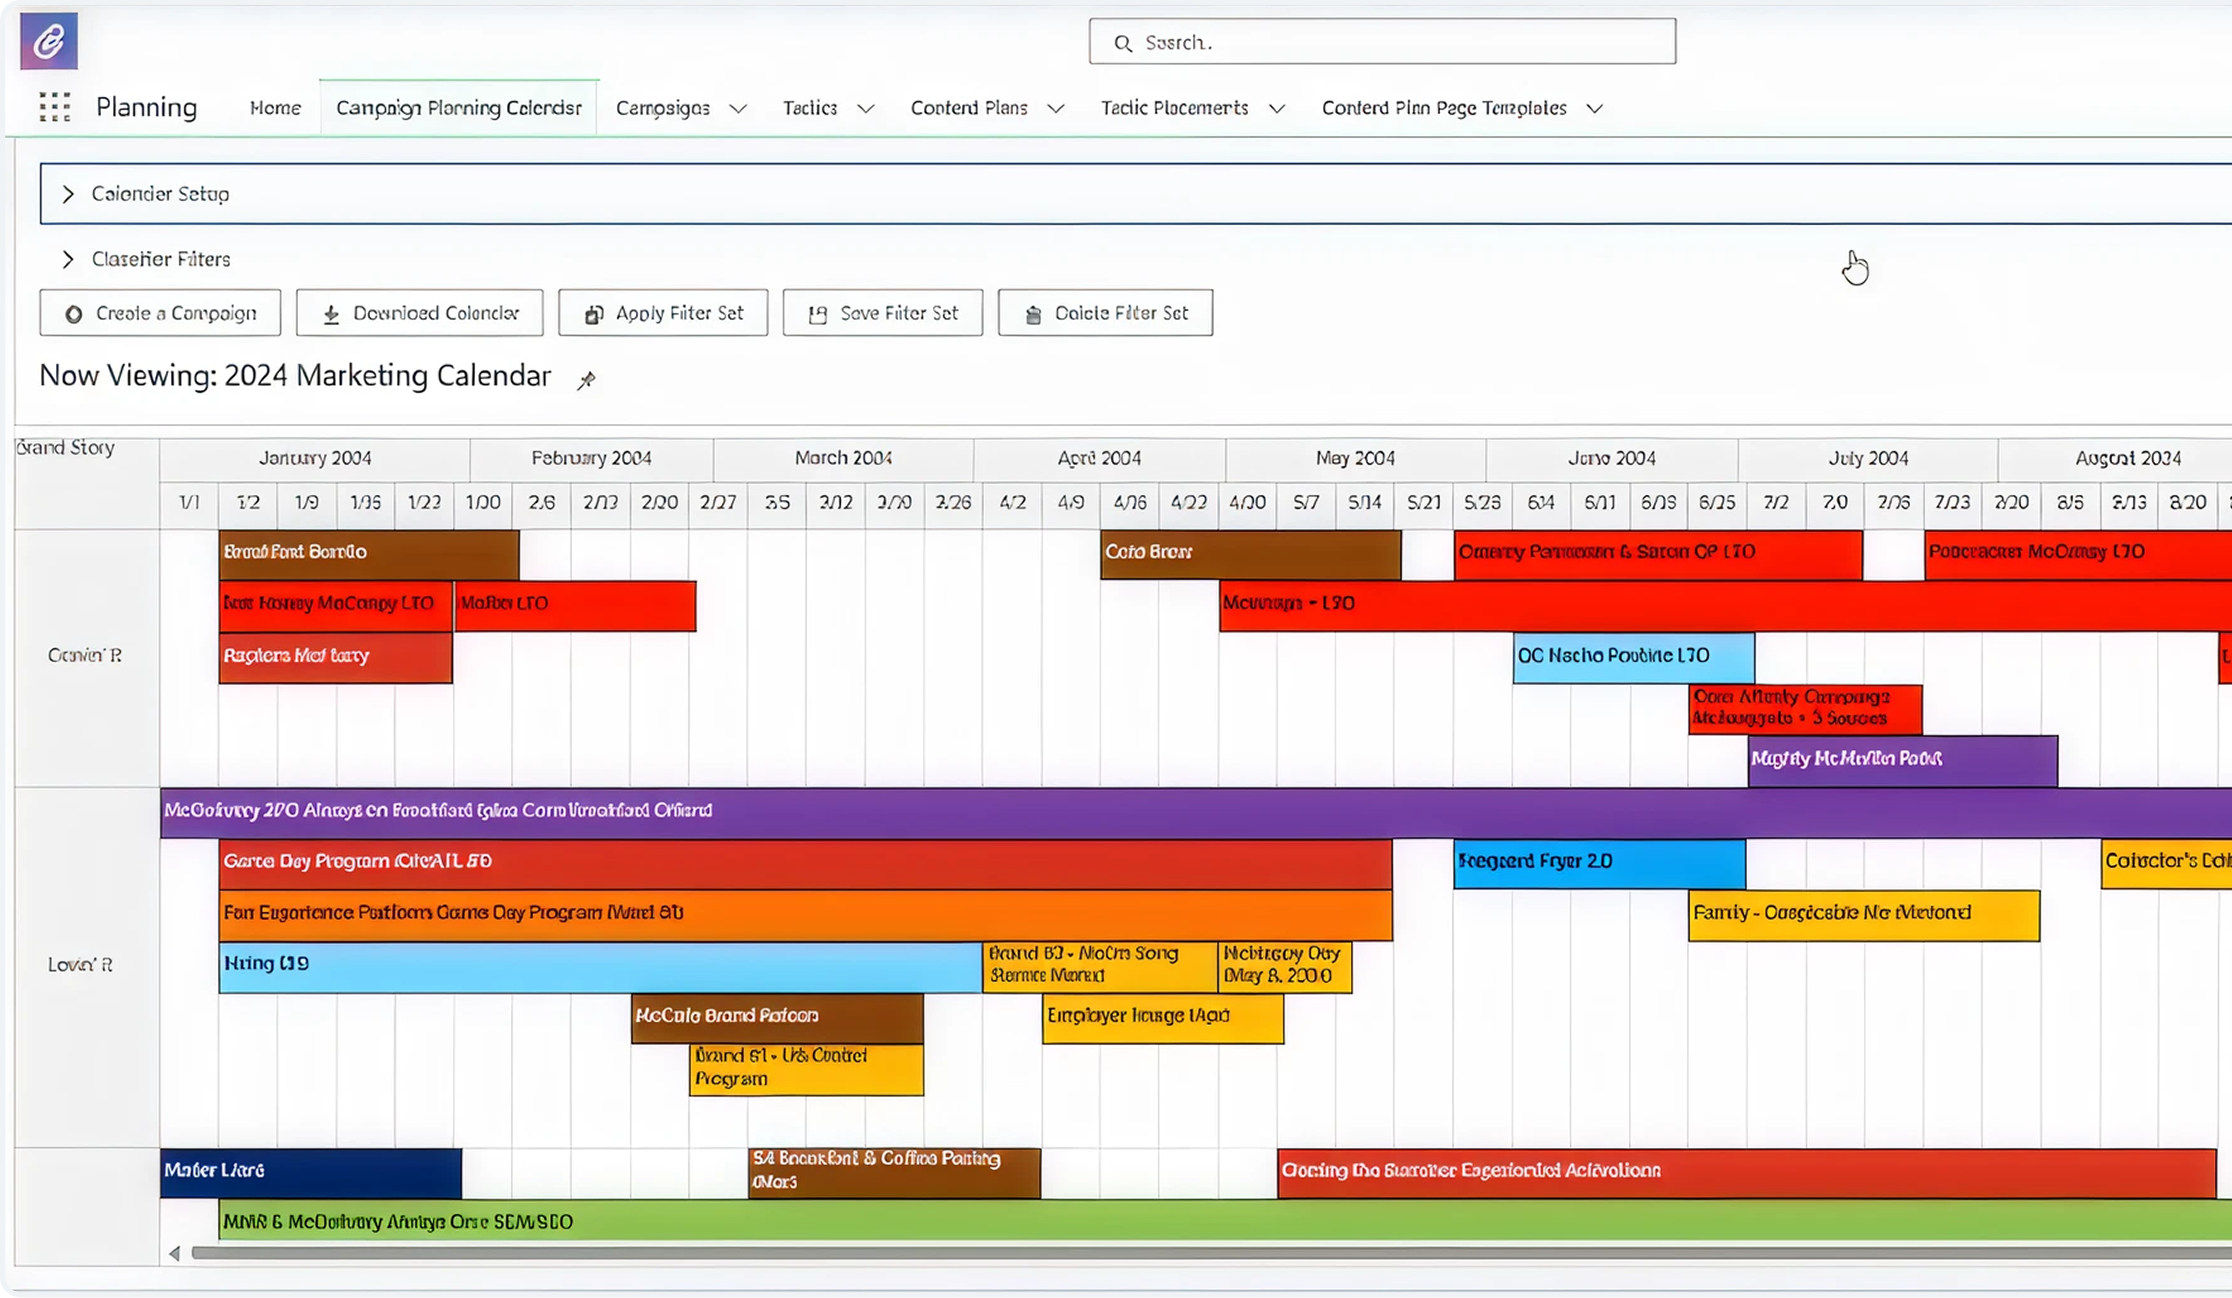This screenshot has width=2232, height=1298.
Task: Select the blue OC Nacho campaign bar
Action: (x=1633, y=656)
